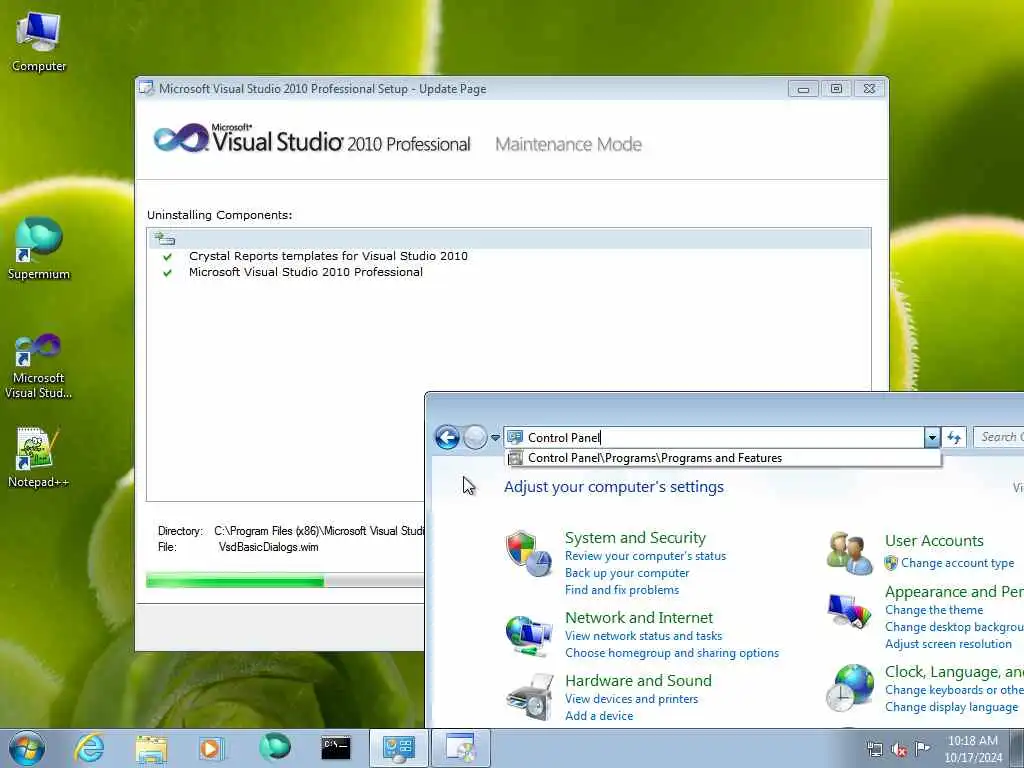Click Add a device link
This screenshot has height=768, width=1024.
click(x=599, y=716)
